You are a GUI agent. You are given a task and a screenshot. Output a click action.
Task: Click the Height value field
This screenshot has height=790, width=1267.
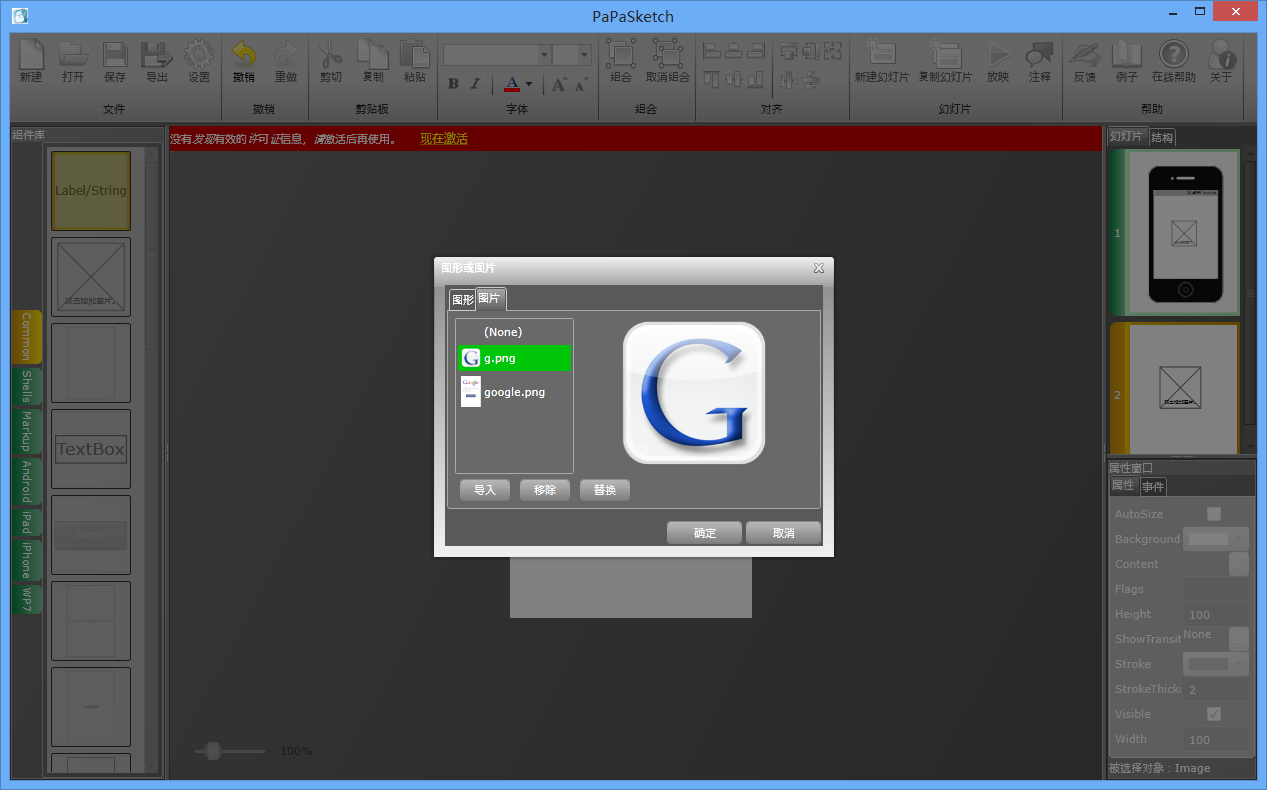(1216, 614)
